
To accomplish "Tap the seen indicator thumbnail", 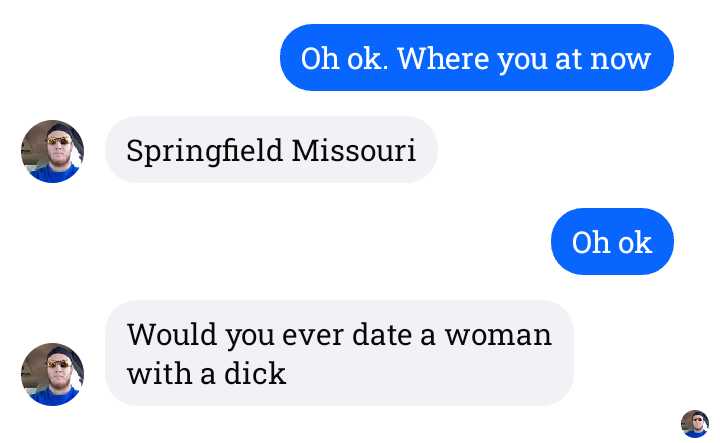I will (x=694, y=424).
